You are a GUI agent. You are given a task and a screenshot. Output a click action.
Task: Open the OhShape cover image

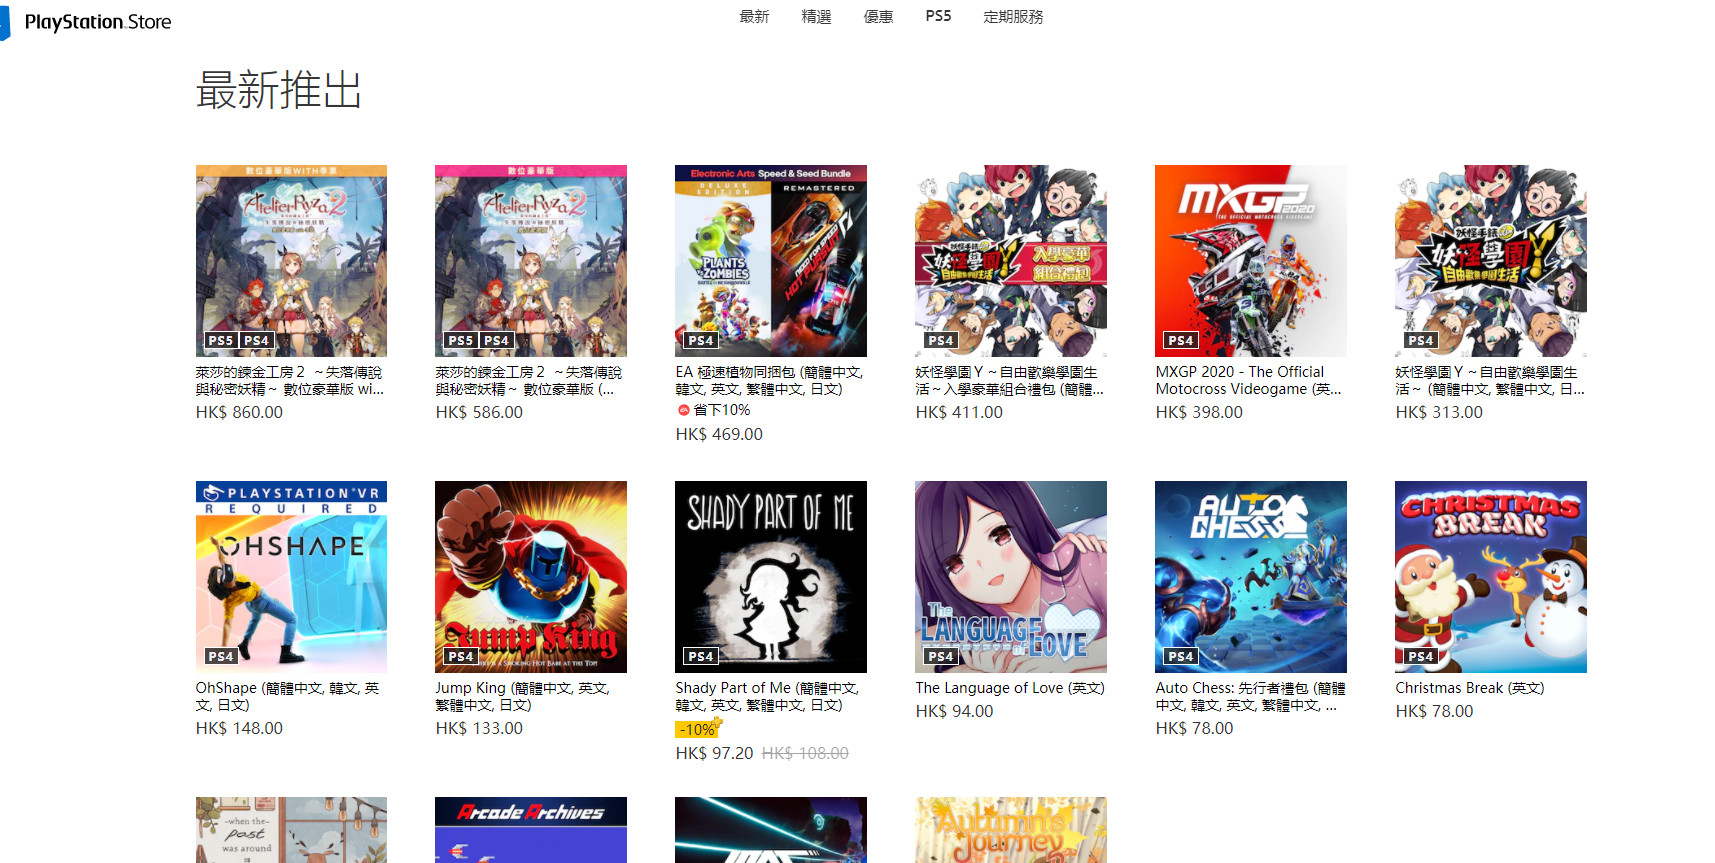click(x=291, y=577)
